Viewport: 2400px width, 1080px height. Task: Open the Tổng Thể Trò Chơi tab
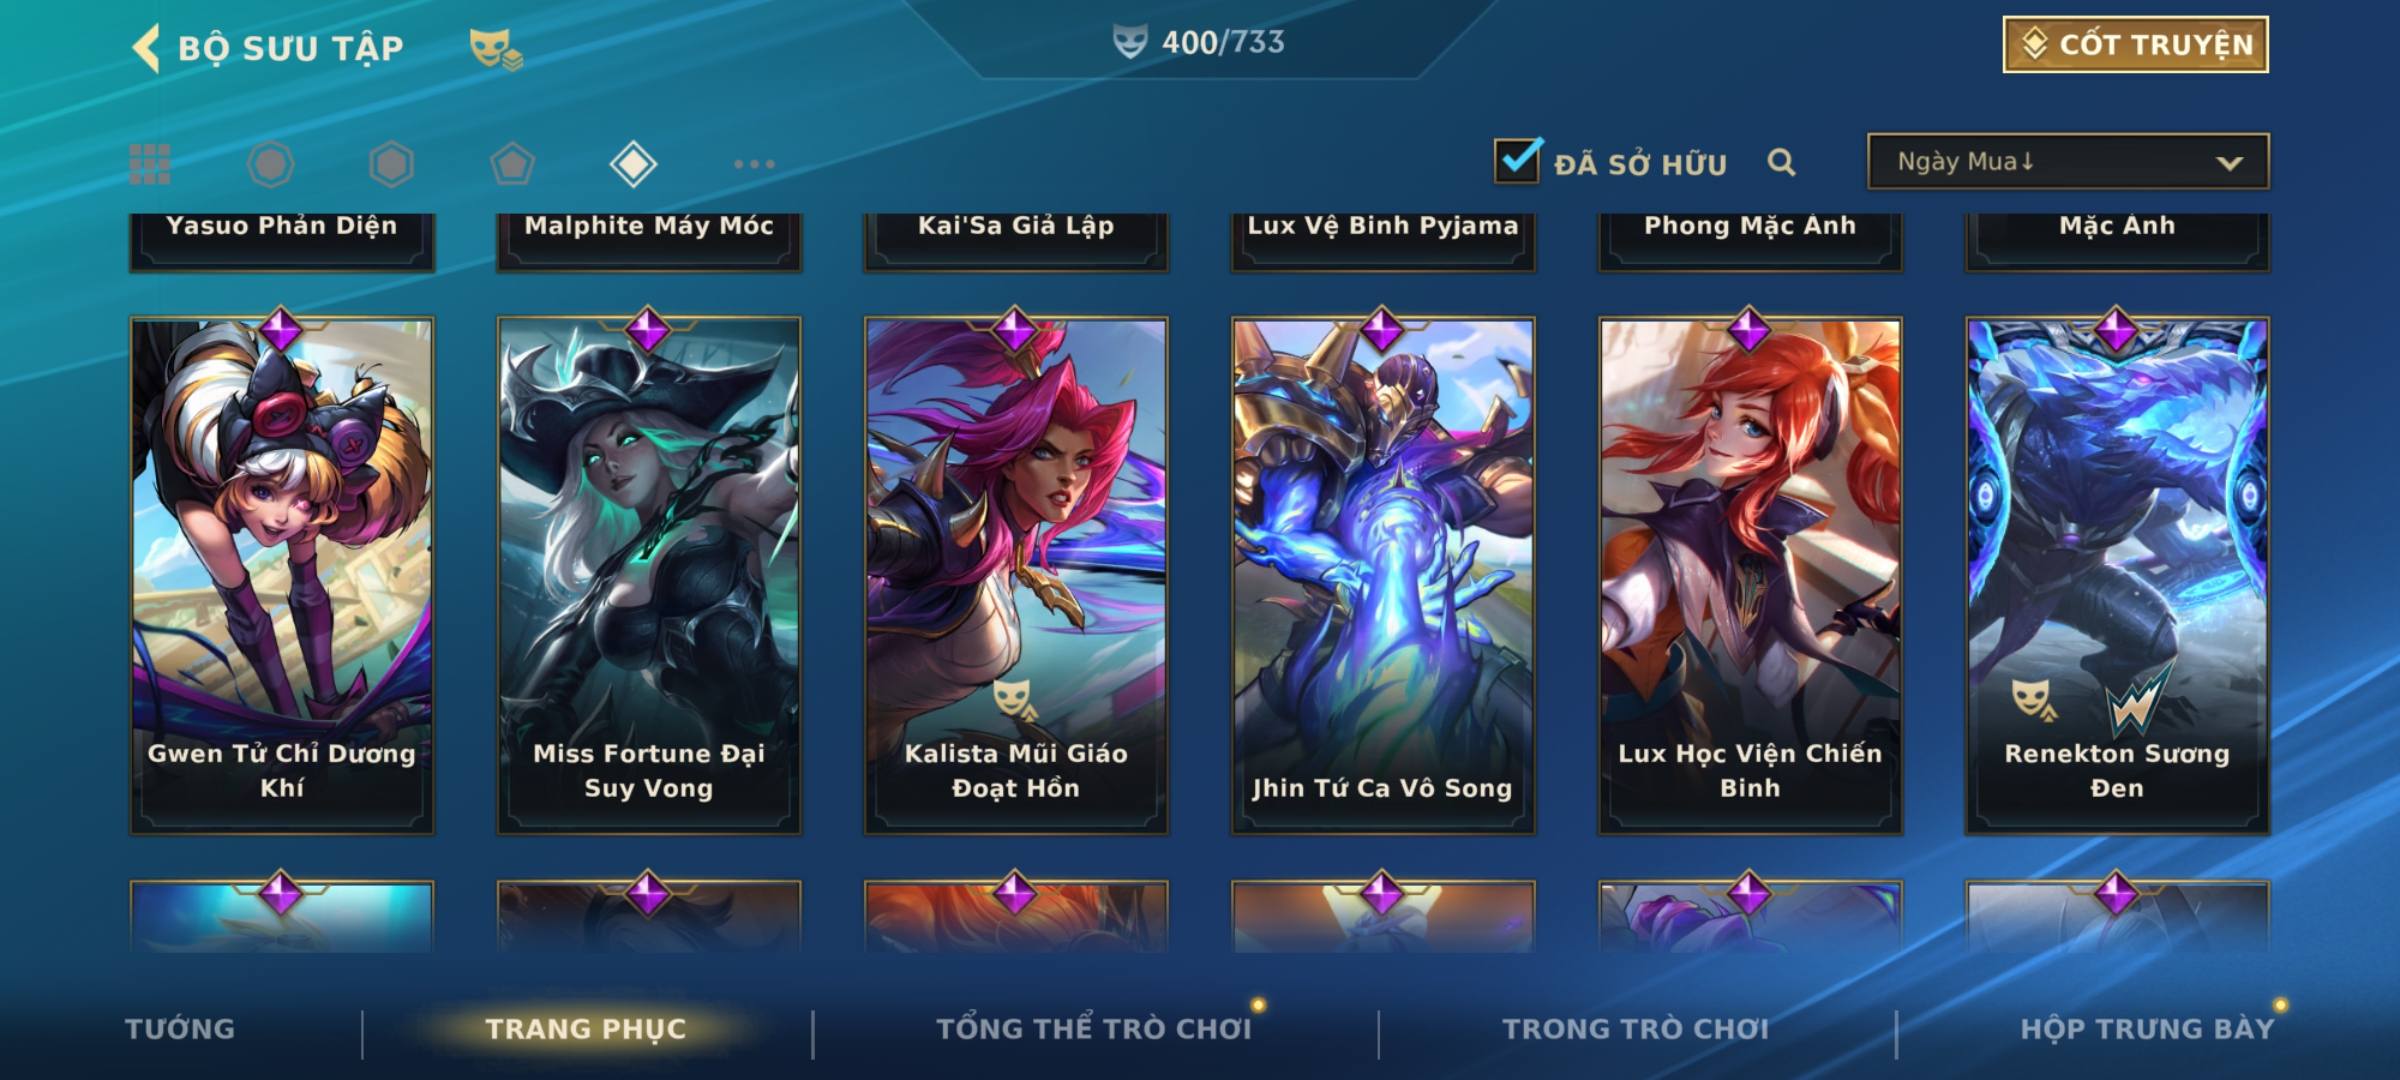click(1094, 1029)
